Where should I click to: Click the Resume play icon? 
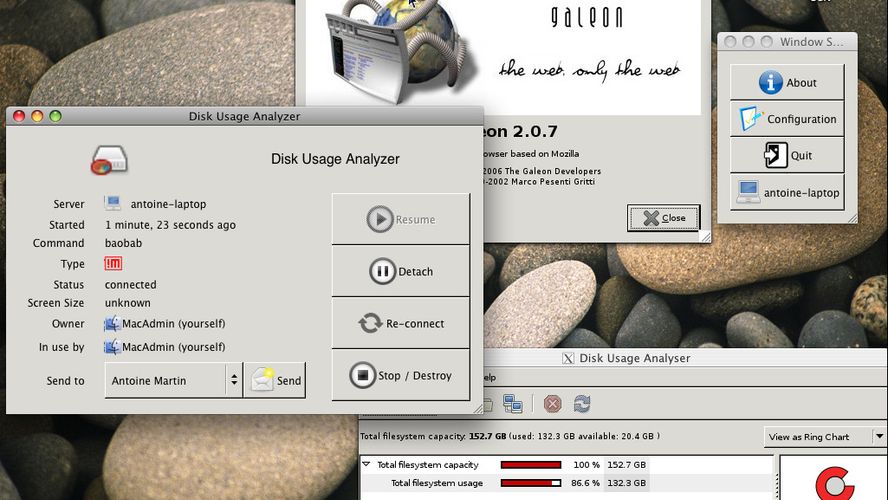click(379, 219)
